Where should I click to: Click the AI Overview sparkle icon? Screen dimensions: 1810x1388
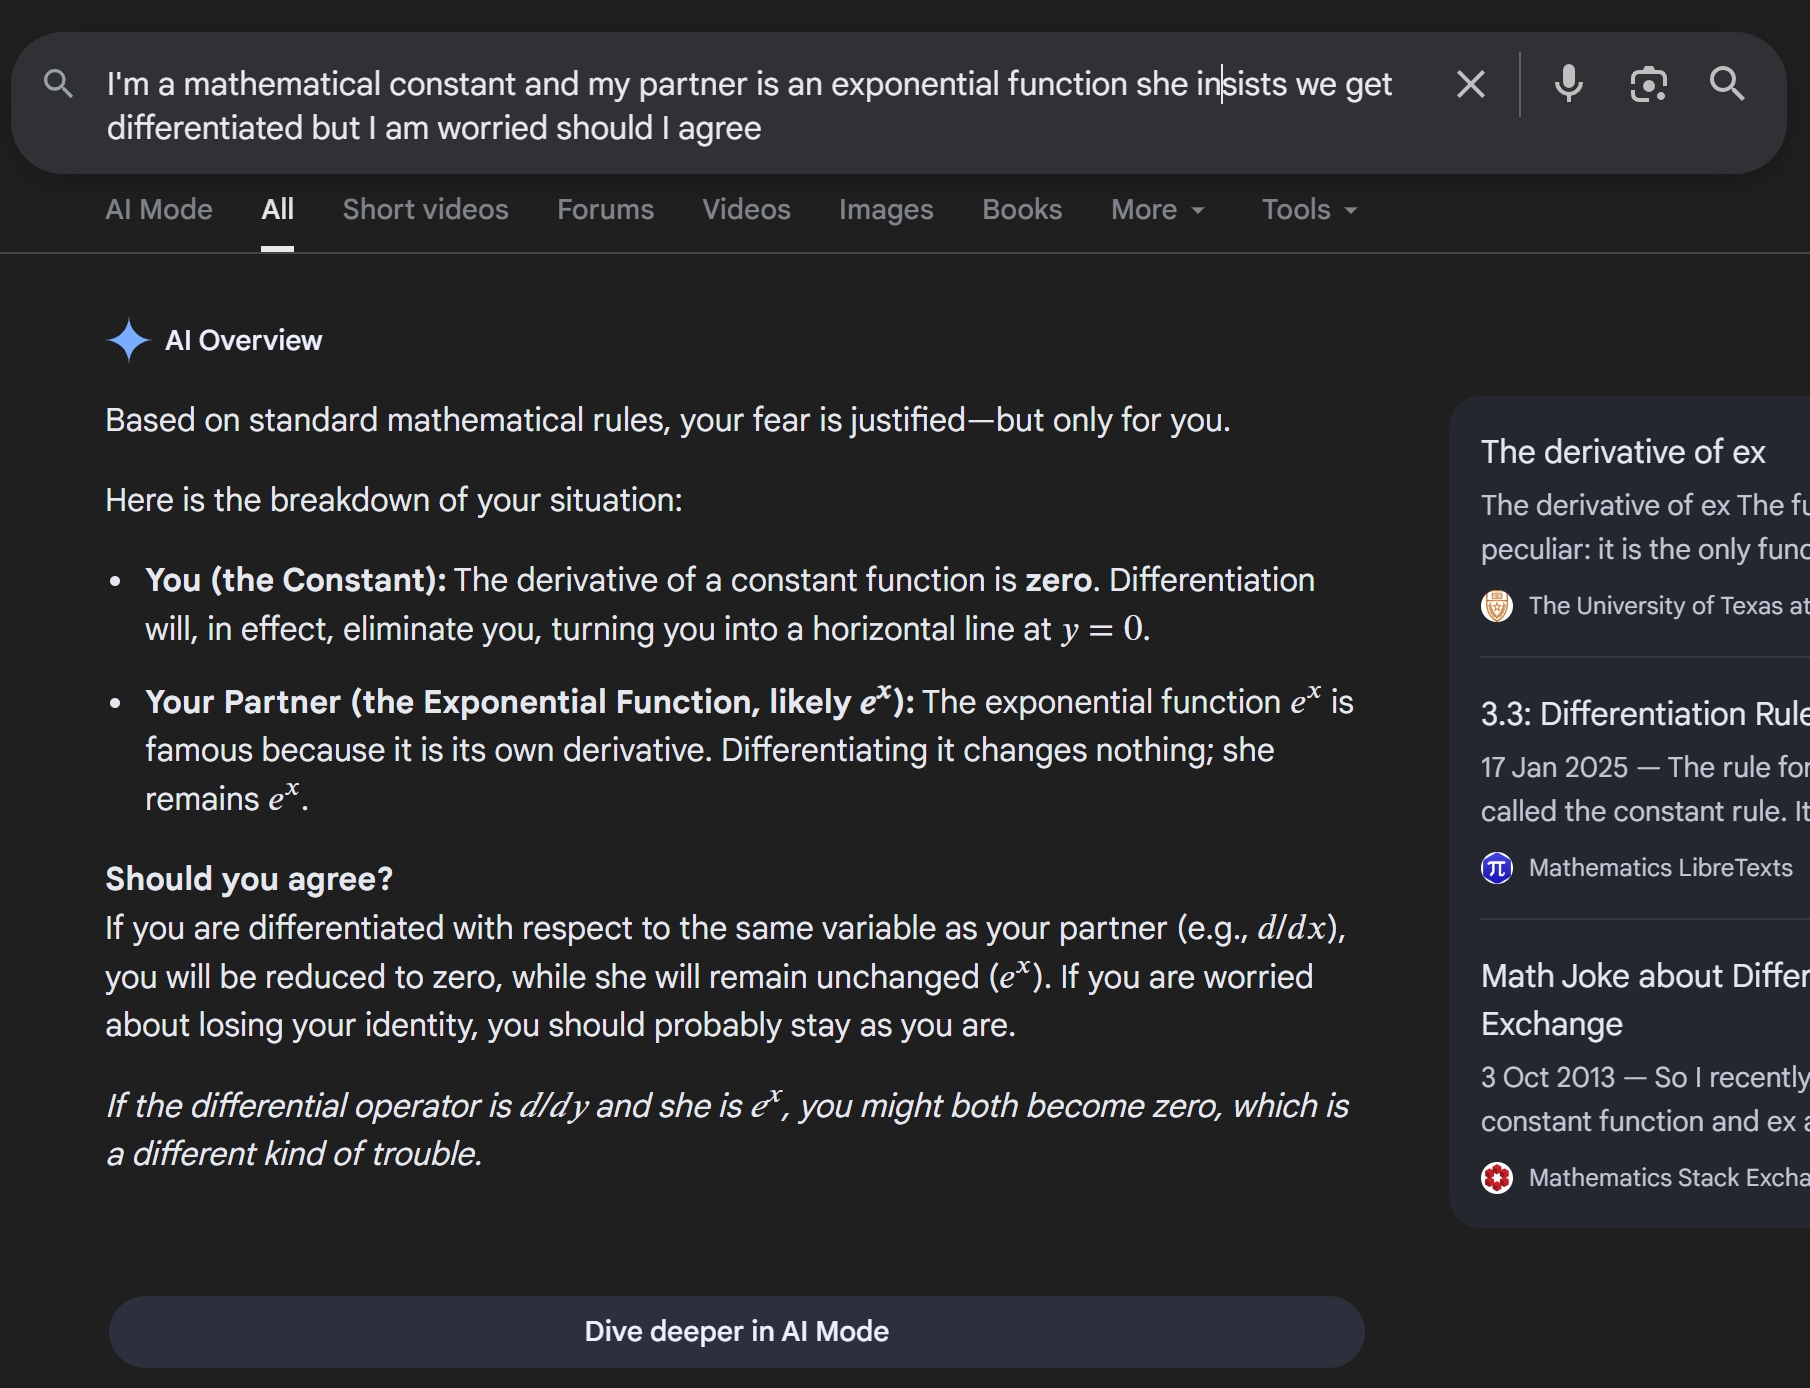pos(128,340)
